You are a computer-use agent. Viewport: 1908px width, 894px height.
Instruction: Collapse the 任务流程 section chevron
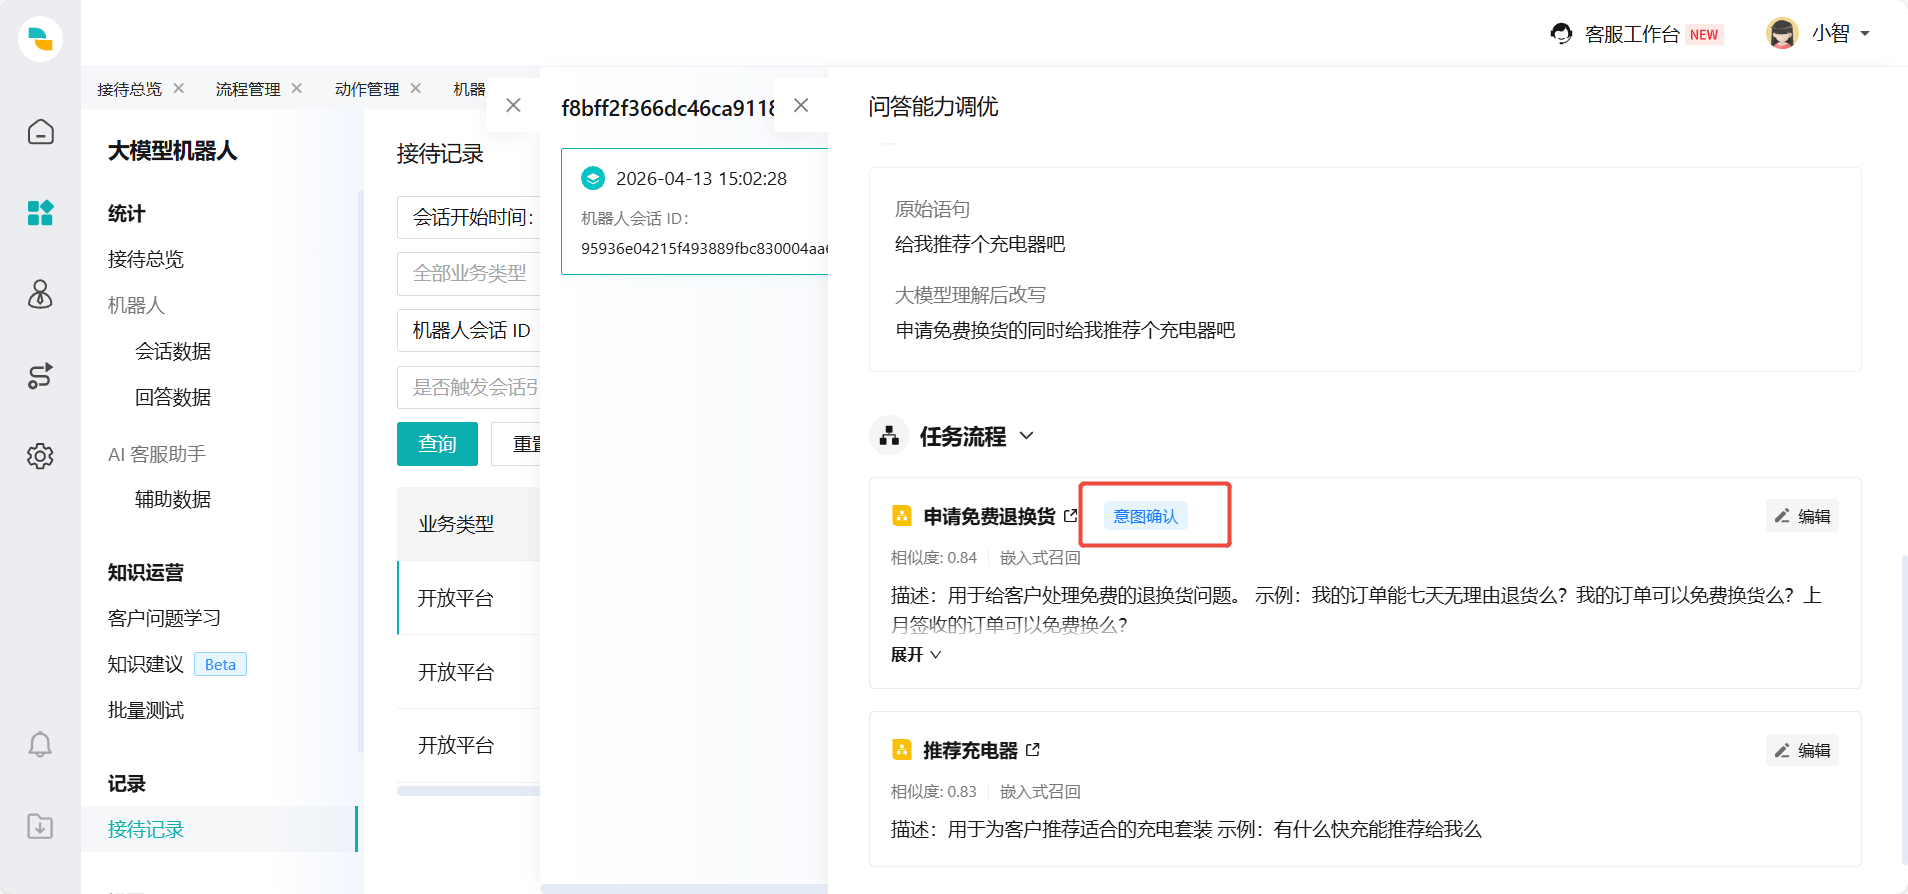[x=1026, y=436]
